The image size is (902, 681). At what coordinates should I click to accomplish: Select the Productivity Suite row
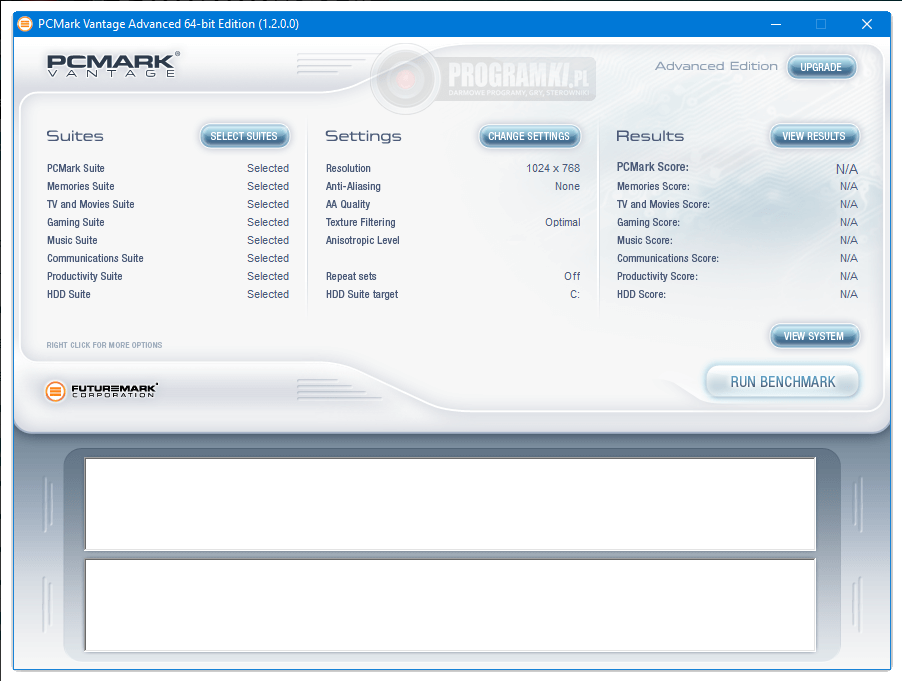pyautogui.click(x=168, y=276)
